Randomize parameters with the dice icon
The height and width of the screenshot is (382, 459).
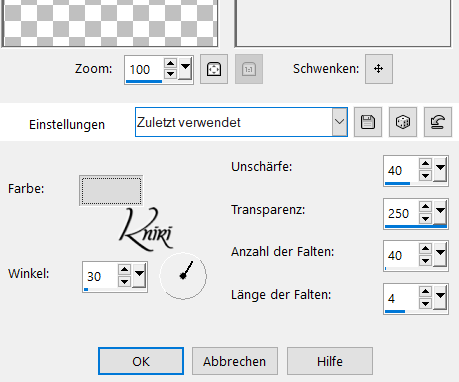(x=403, y=122)
